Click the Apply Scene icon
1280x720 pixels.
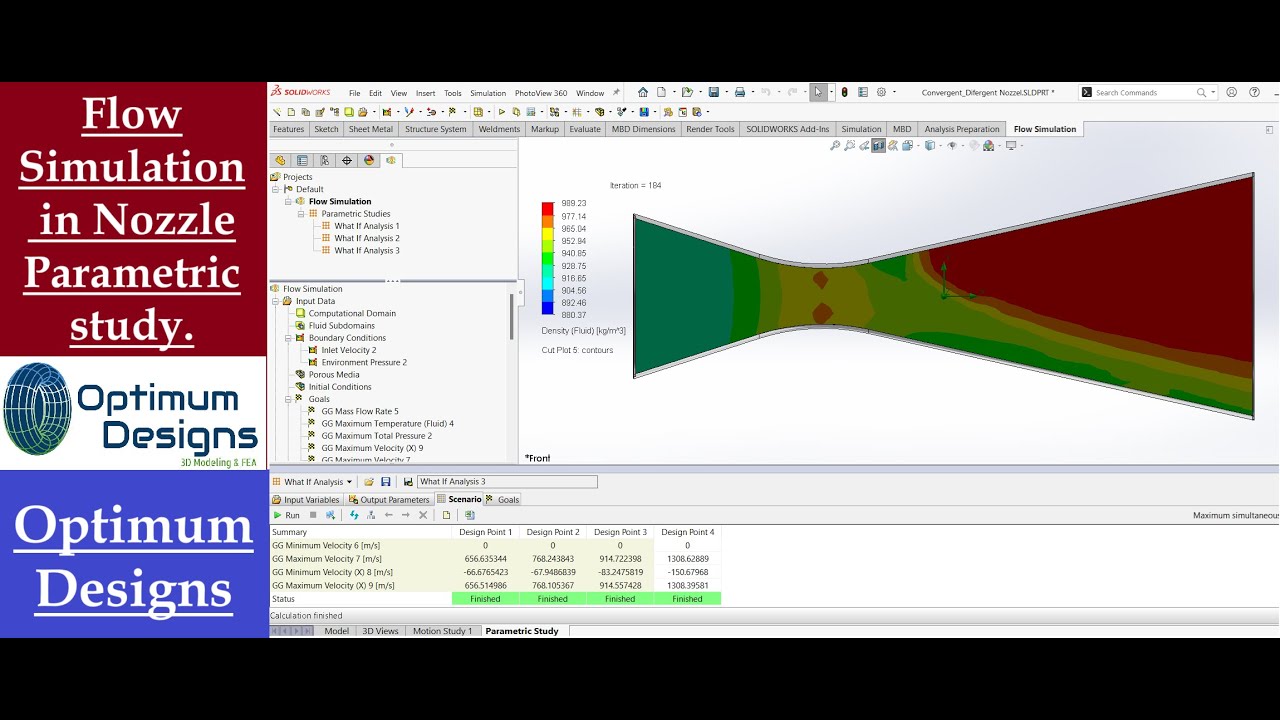pyautogui.click(x=988, y=146)
